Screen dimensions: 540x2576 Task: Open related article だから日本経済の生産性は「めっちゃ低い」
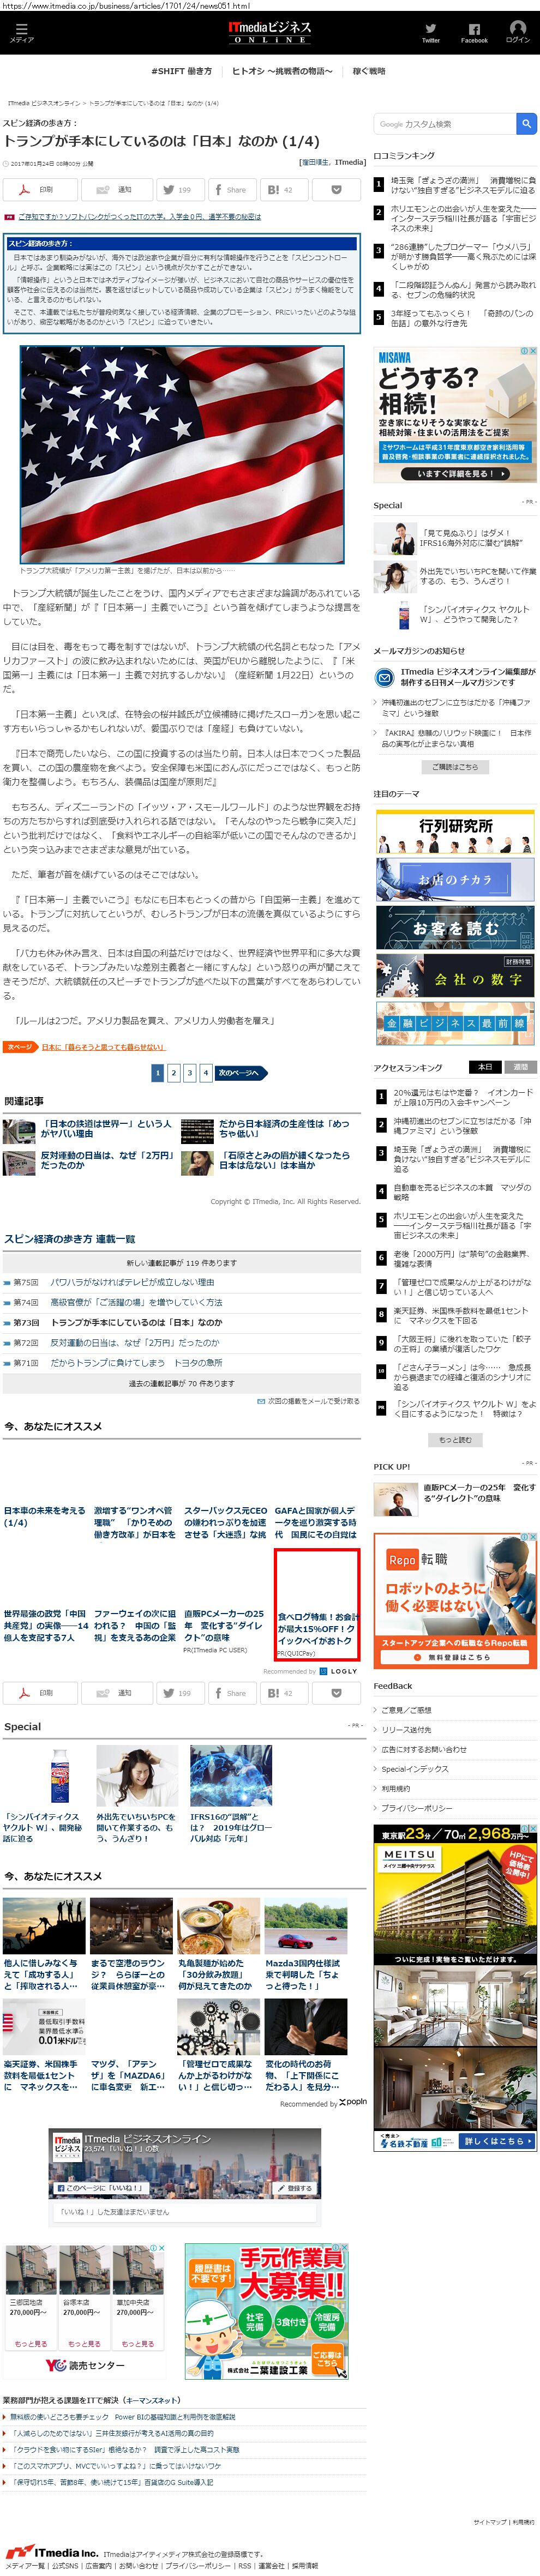[x=285, y=1129]
